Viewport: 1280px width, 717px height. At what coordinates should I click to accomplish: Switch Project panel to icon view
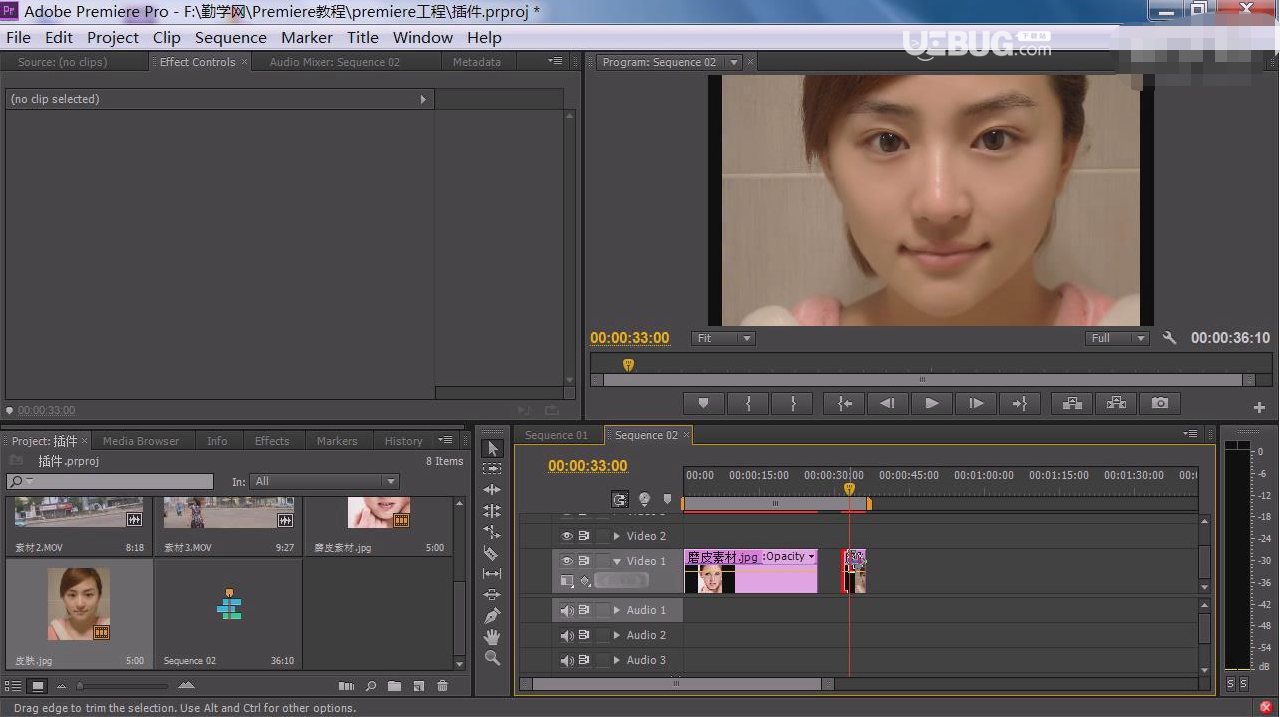coord(37,686)
